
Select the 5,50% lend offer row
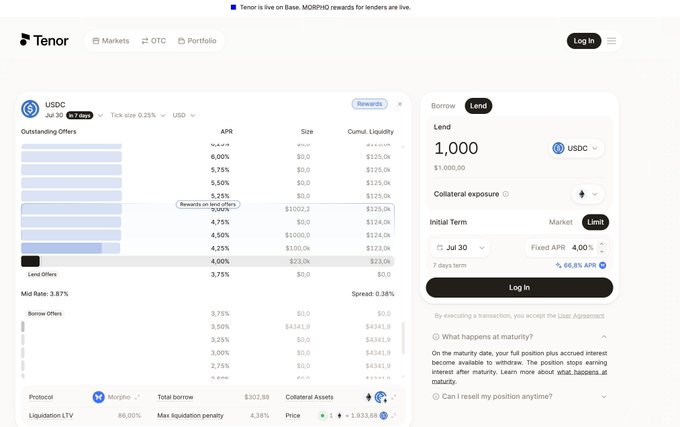point(208,183)
